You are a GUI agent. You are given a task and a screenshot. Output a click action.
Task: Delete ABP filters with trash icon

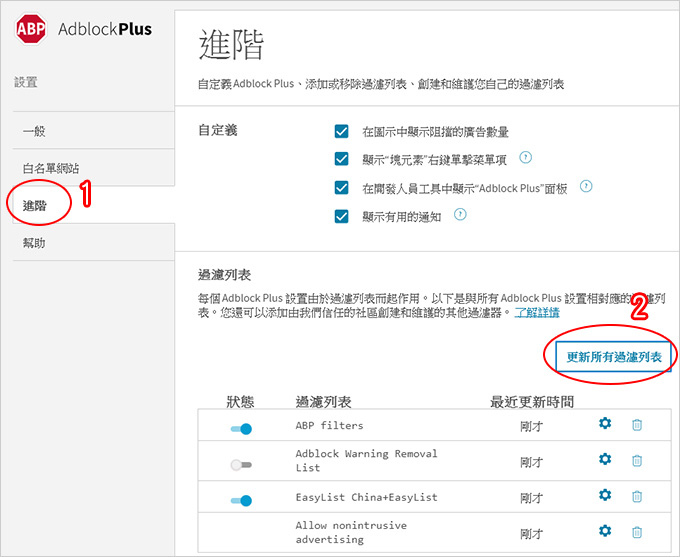click(637, 424)
